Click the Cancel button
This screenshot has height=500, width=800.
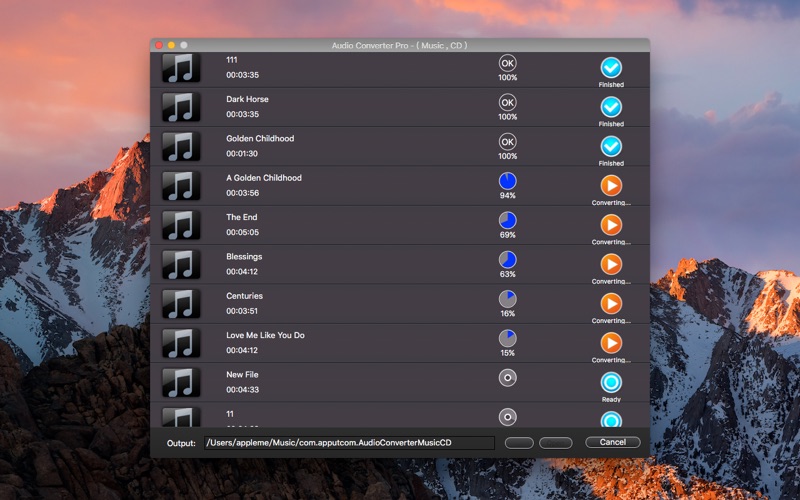612,442
